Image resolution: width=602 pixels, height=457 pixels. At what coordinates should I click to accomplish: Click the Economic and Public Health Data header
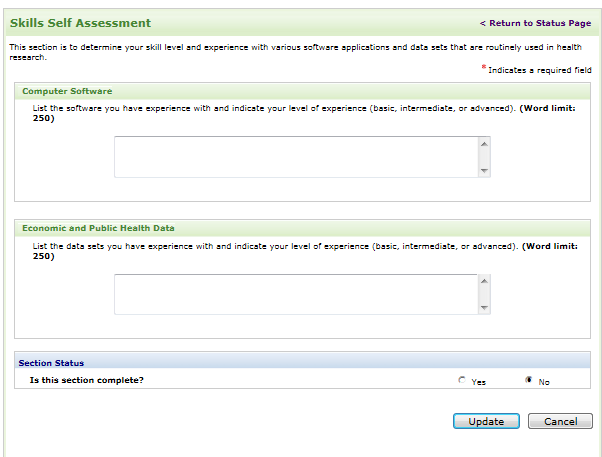(98, 228)
